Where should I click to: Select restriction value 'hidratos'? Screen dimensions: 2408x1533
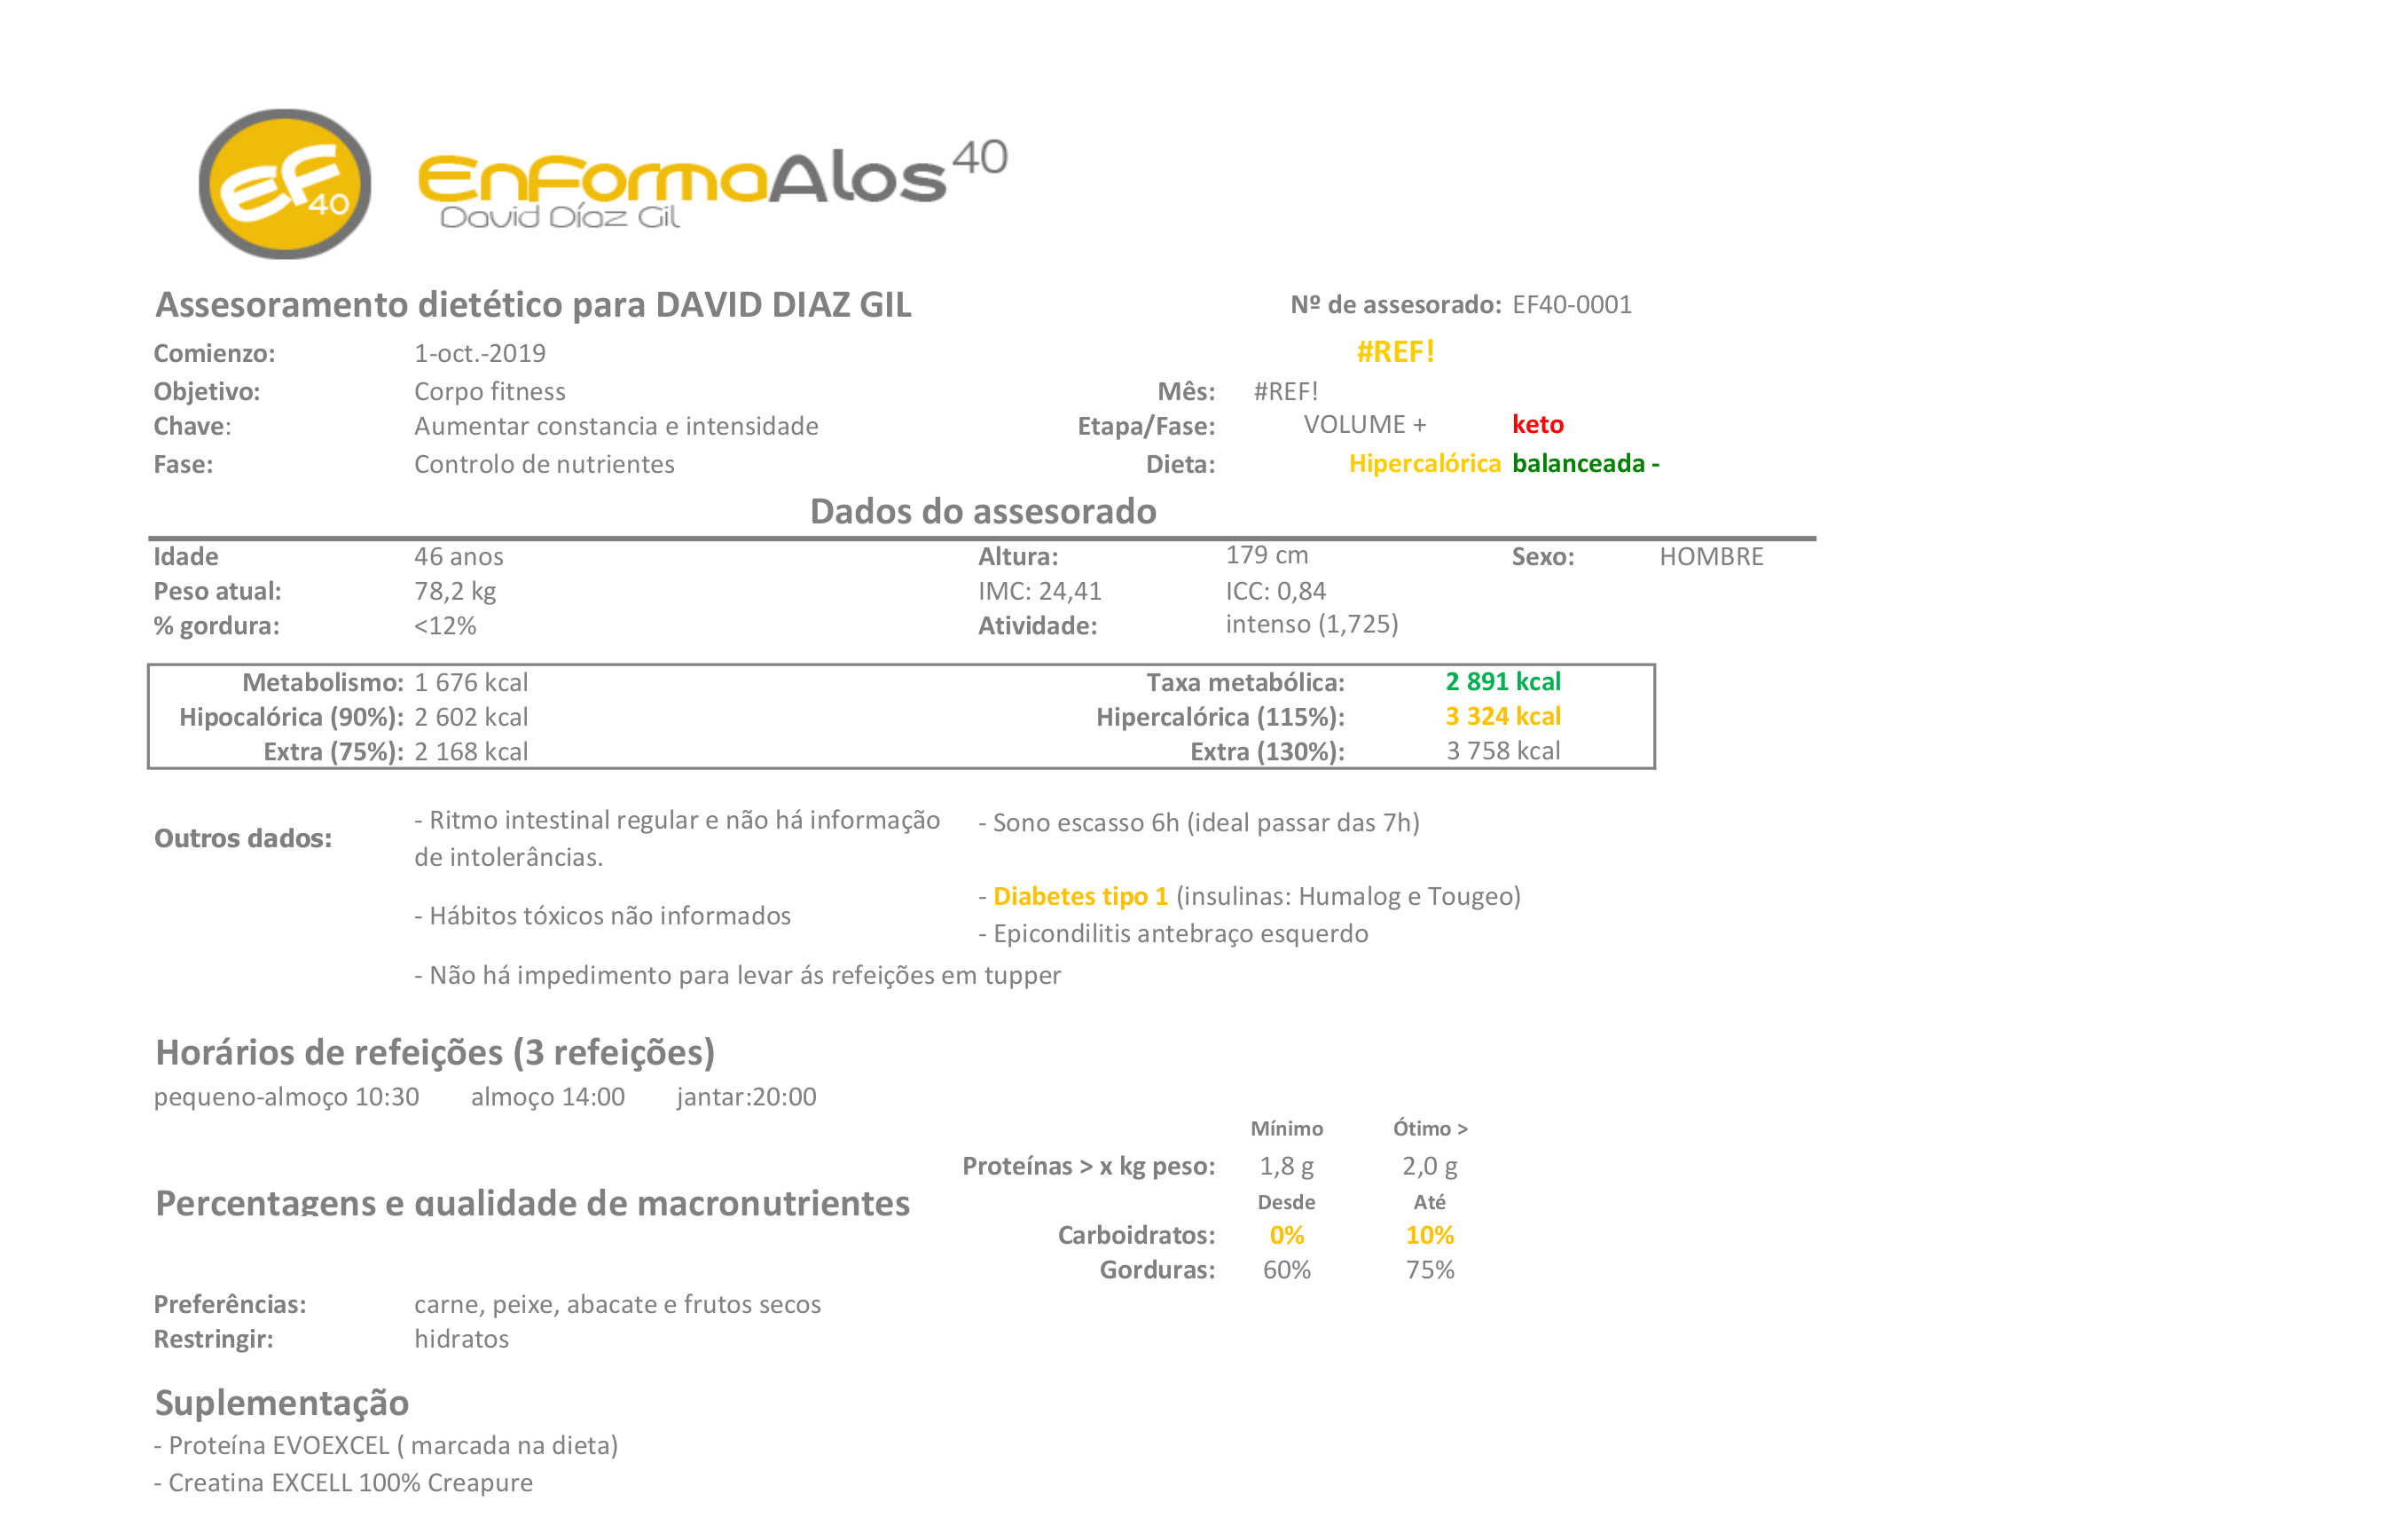coord(461,1339)
